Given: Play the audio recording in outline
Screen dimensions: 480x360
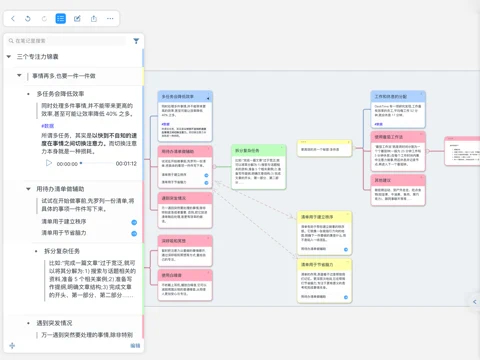Looking at the screenshot, I should pos(49,163).
